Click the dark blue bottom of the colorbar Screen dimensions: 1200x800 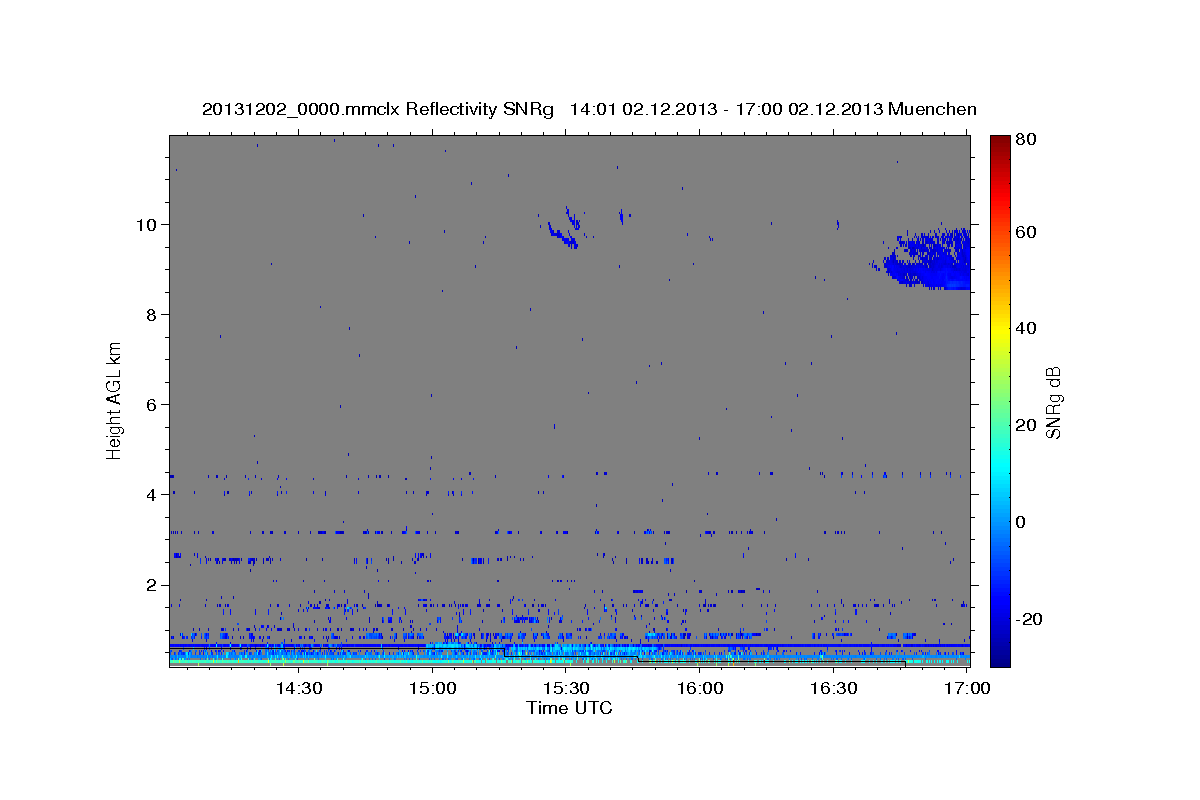(999, 656)
